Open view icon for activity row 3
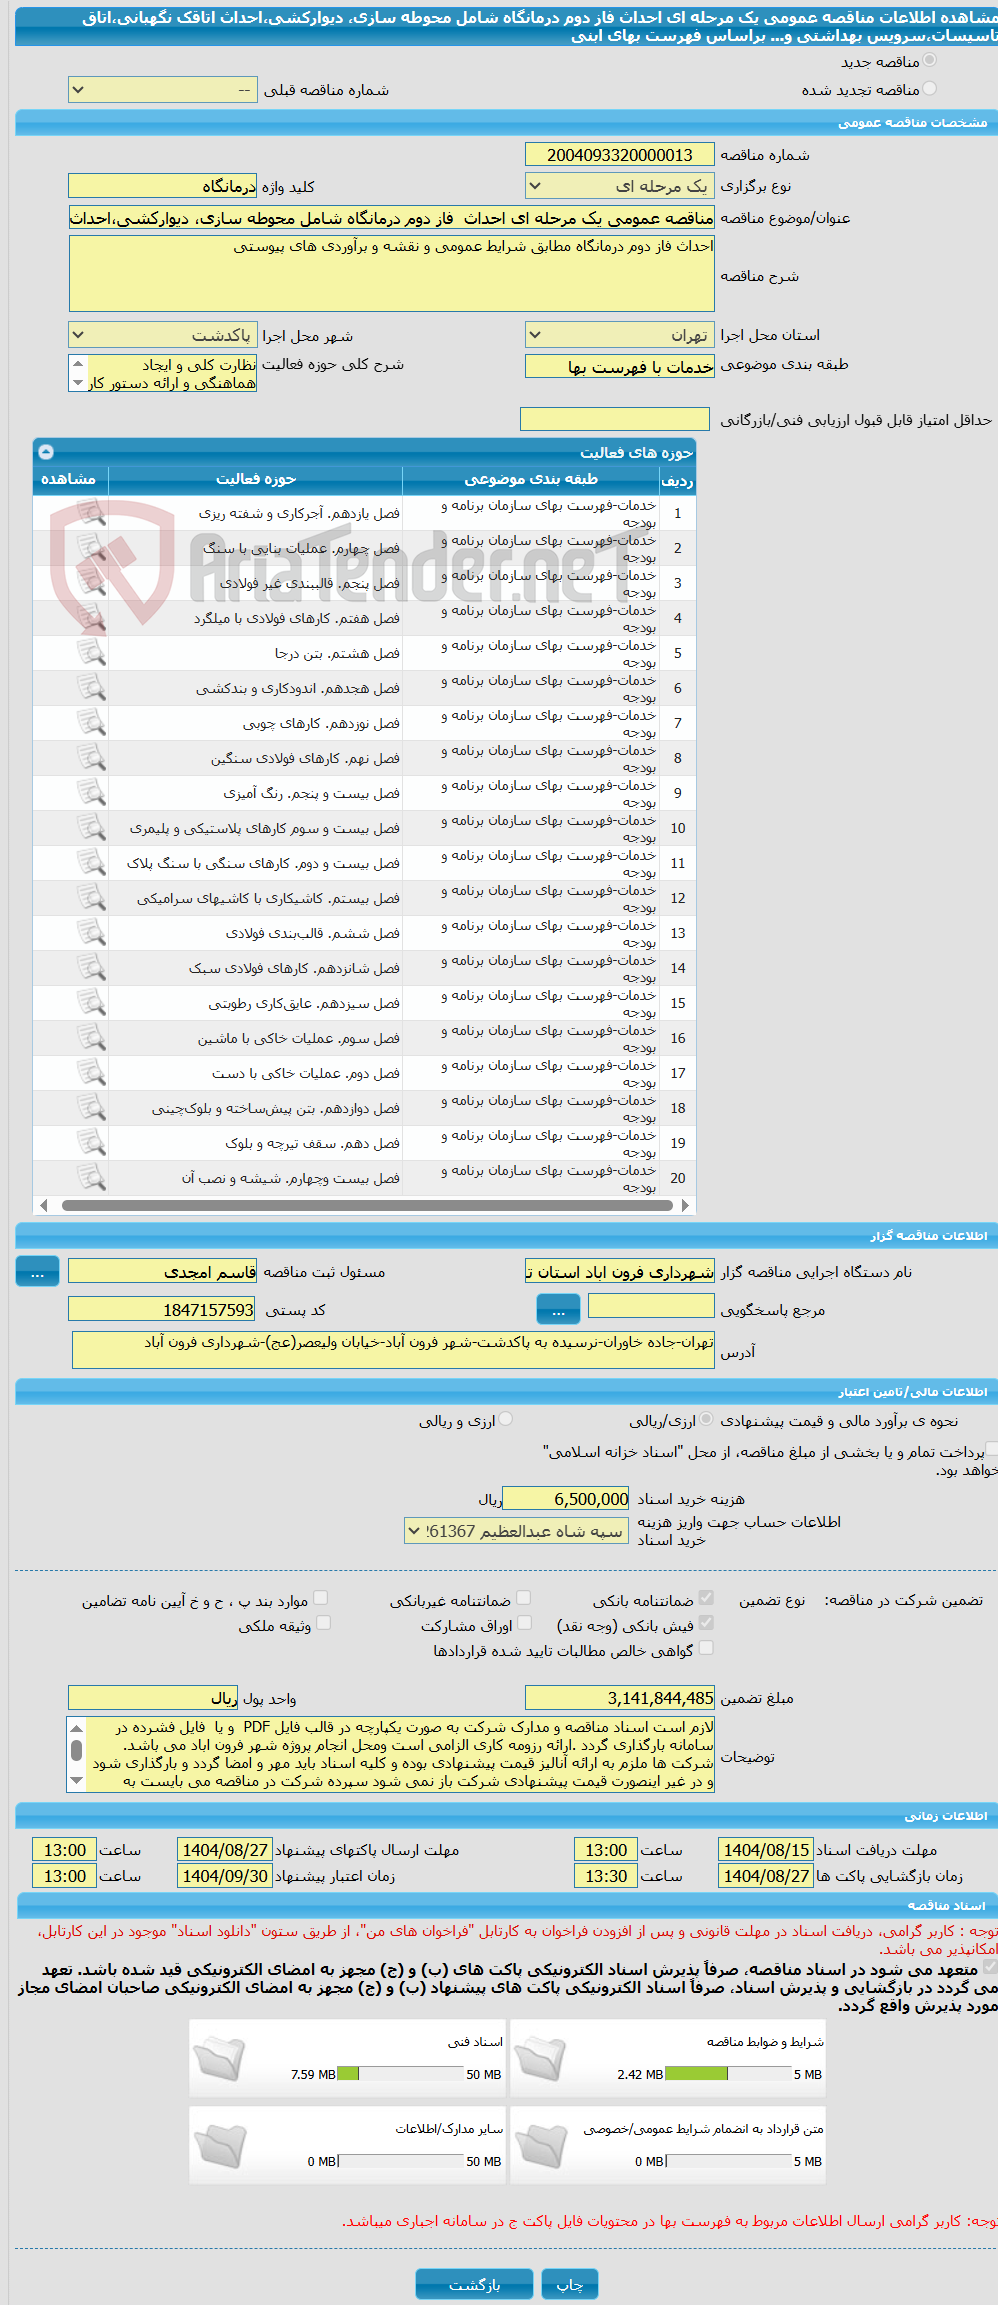 pyautogui.click(x=91, y=583)
